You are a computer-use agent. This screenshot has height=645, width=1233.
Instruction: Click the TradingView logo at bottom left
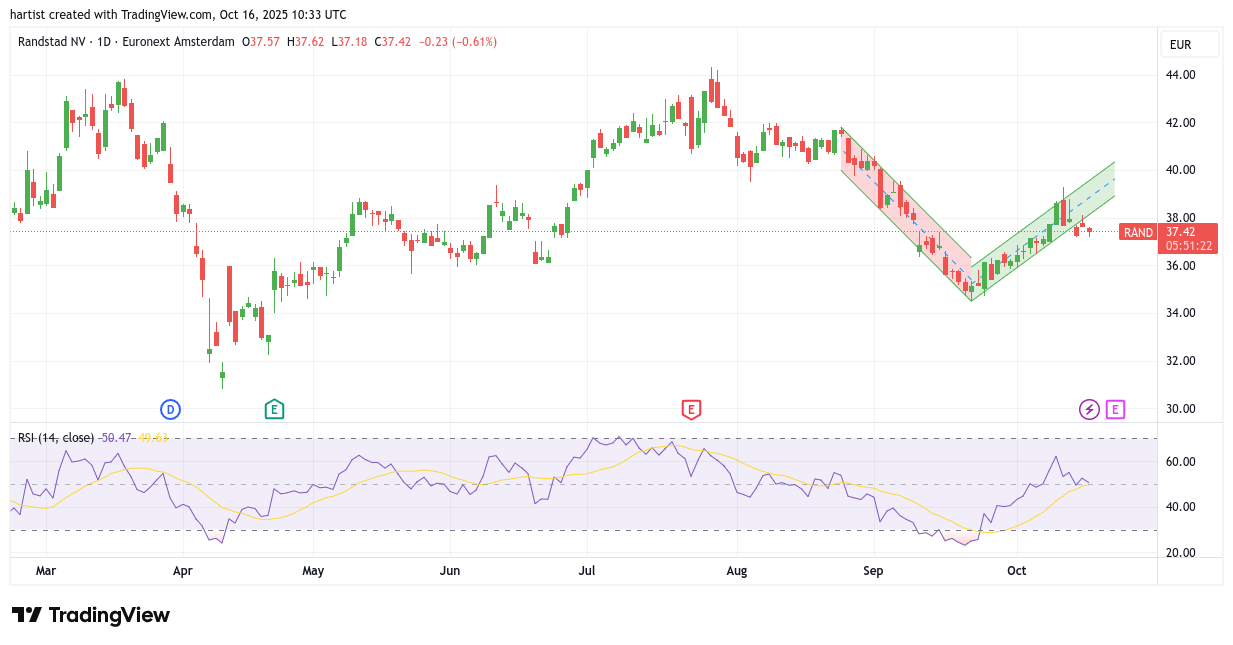[x=91, y=615]
